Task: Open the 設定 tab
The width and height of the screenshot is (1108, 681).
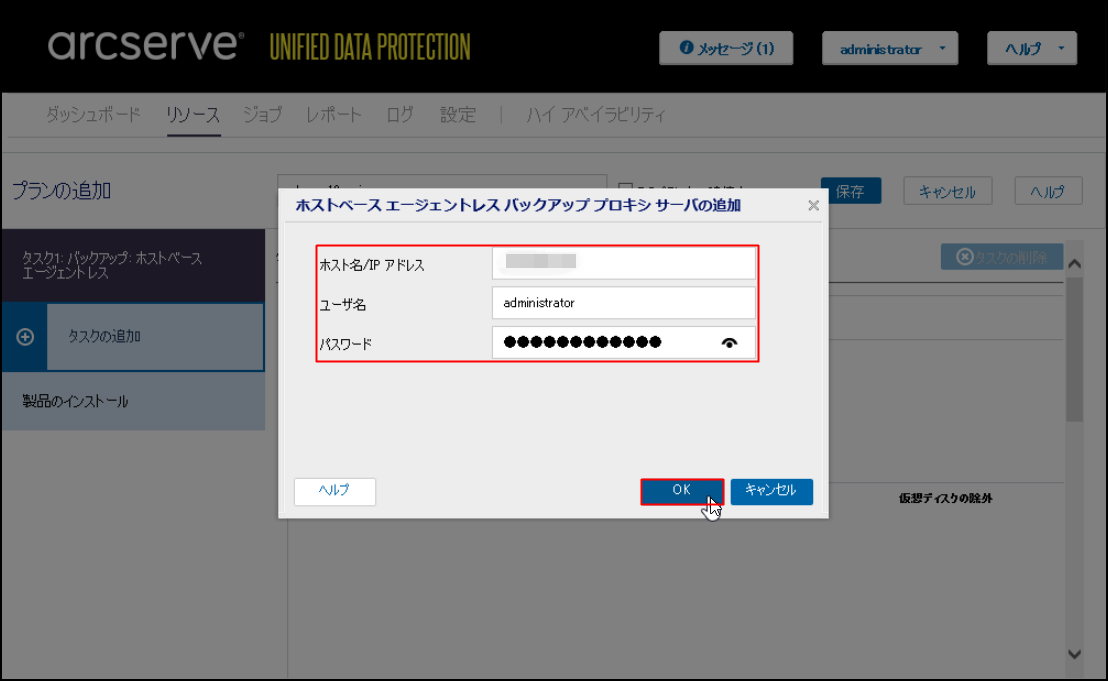Action: pyautogui.click(x=458, y=114)
